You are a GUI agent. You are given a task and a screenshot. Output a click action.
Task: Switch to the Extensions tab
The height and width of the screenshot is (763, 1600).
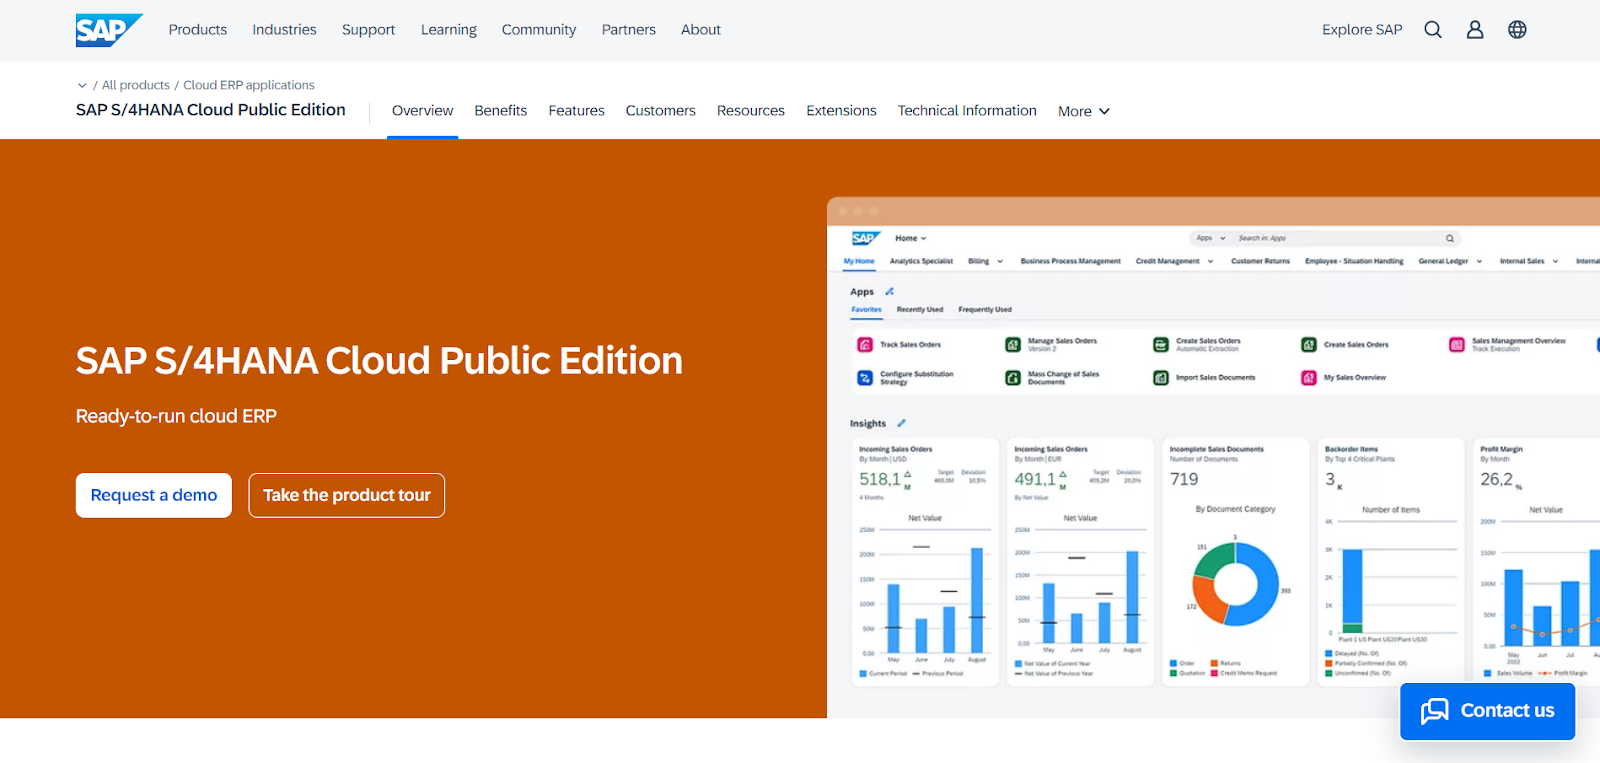click(842, 111)
